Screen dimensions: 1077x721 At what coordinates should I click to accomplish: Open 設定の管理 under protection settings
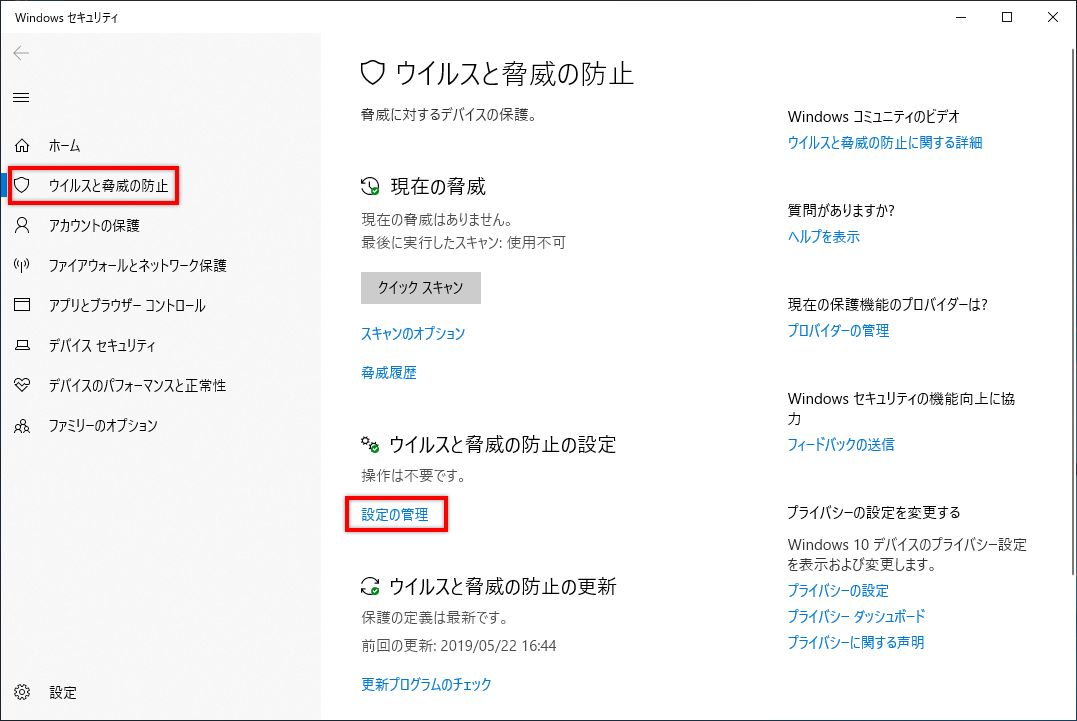coord(396,514)
